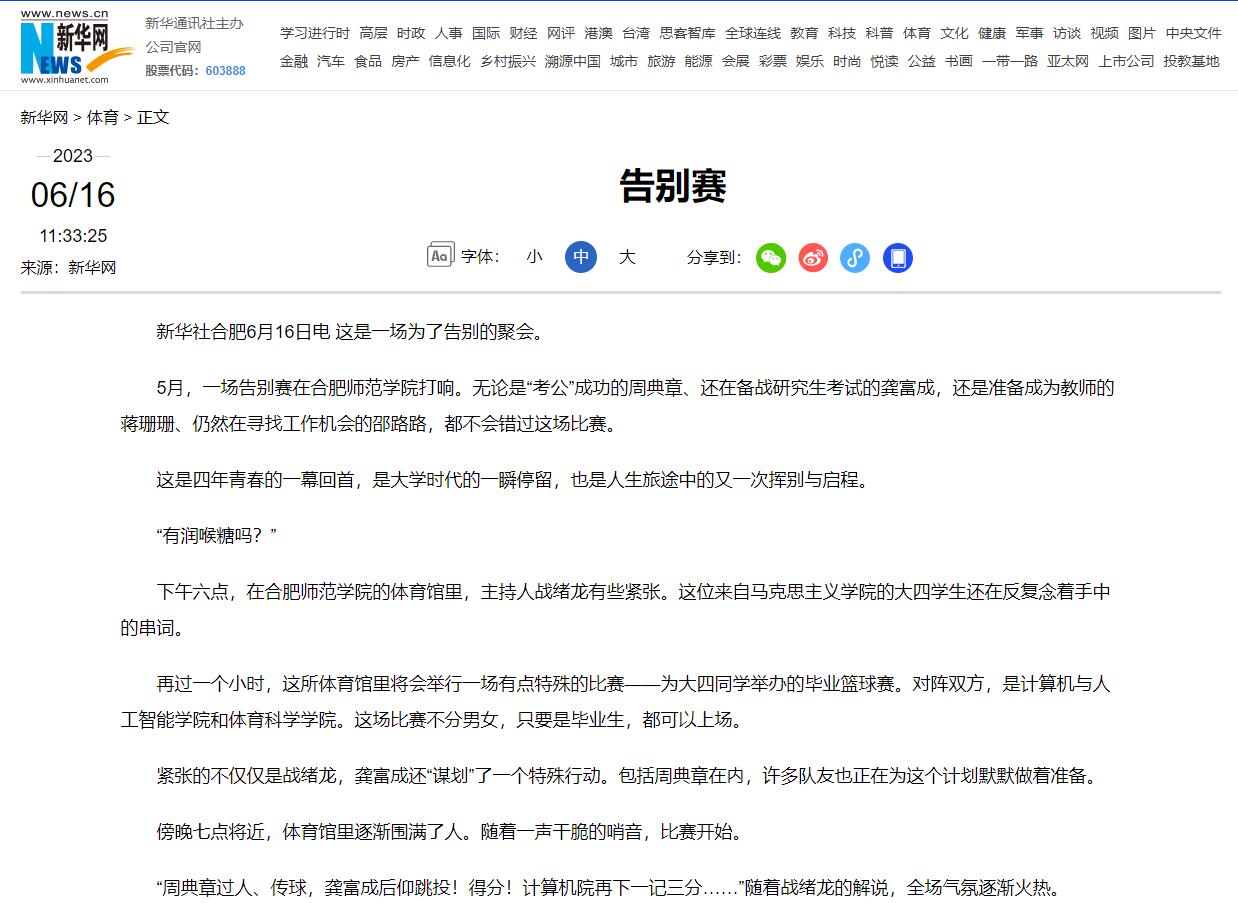Open the blue mobile phone share icon
The height and width of the screenshot is (903, 1238).
click(x=897, y=258)
